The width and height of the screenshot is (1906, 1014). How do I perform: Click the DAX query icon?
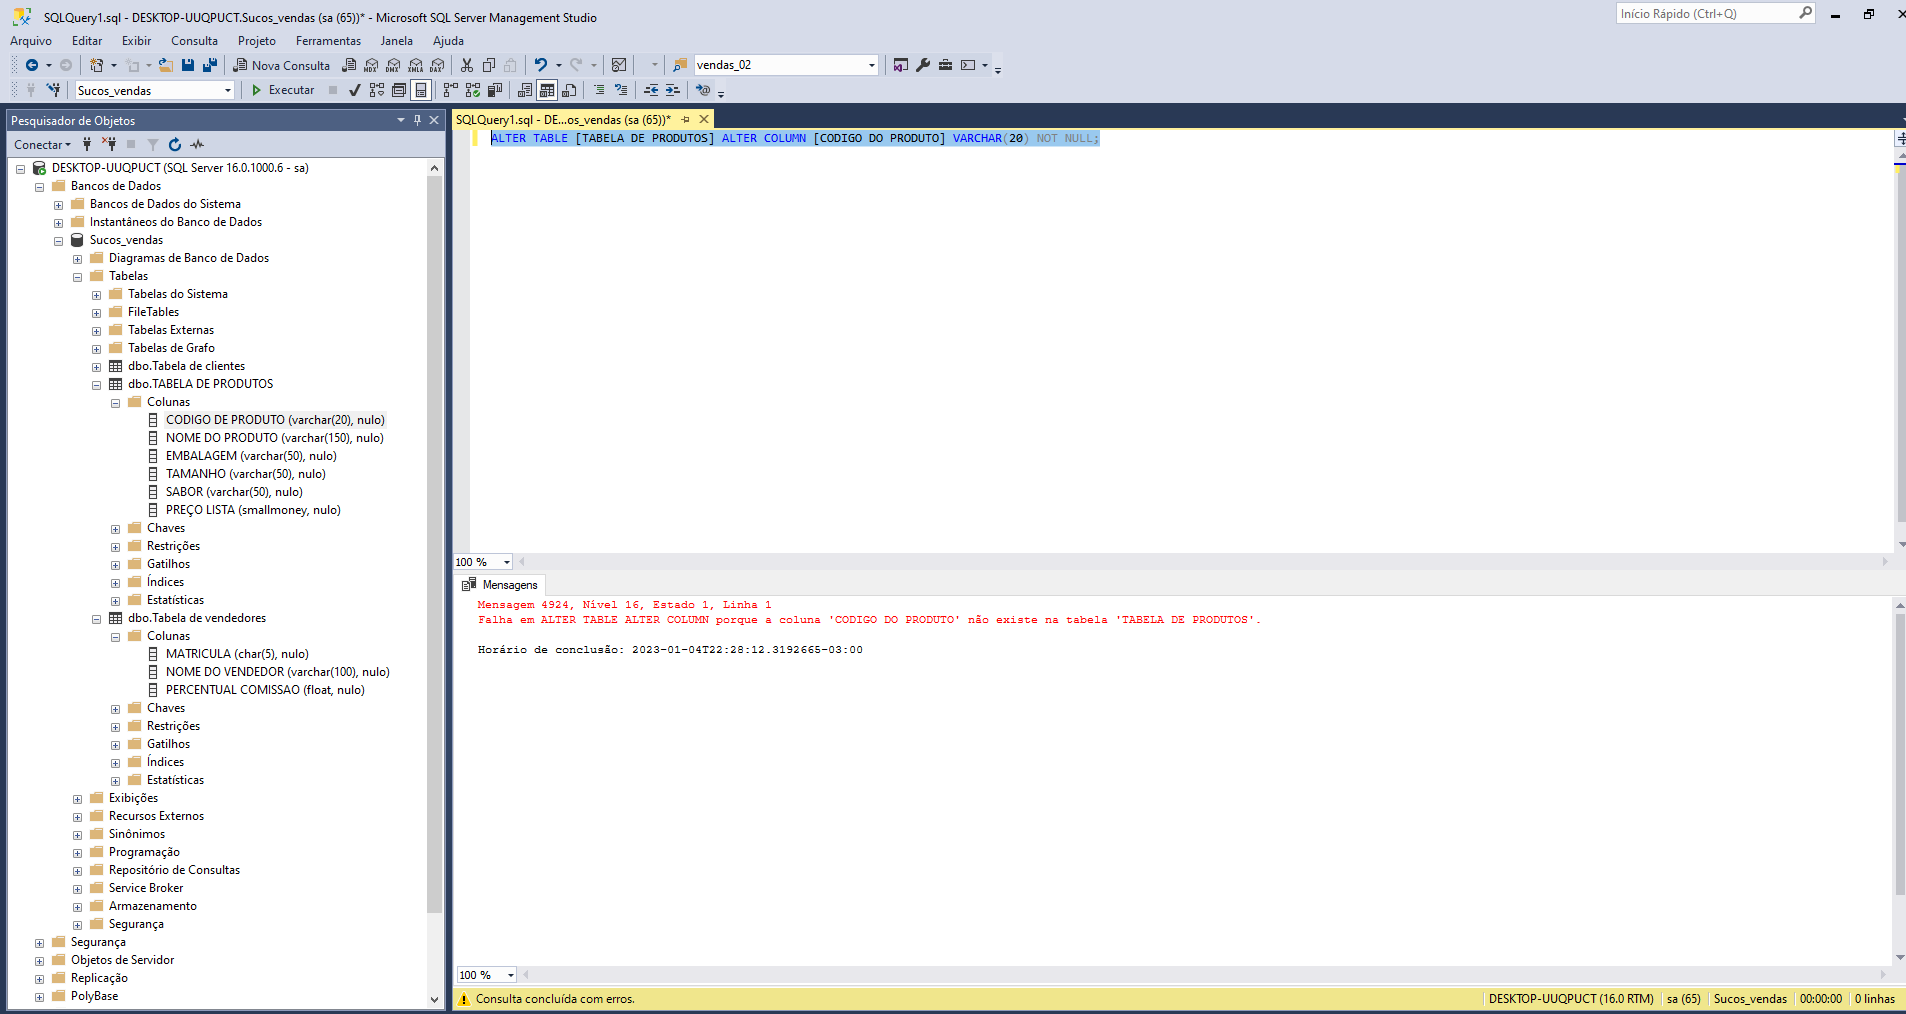pos(437,65)
